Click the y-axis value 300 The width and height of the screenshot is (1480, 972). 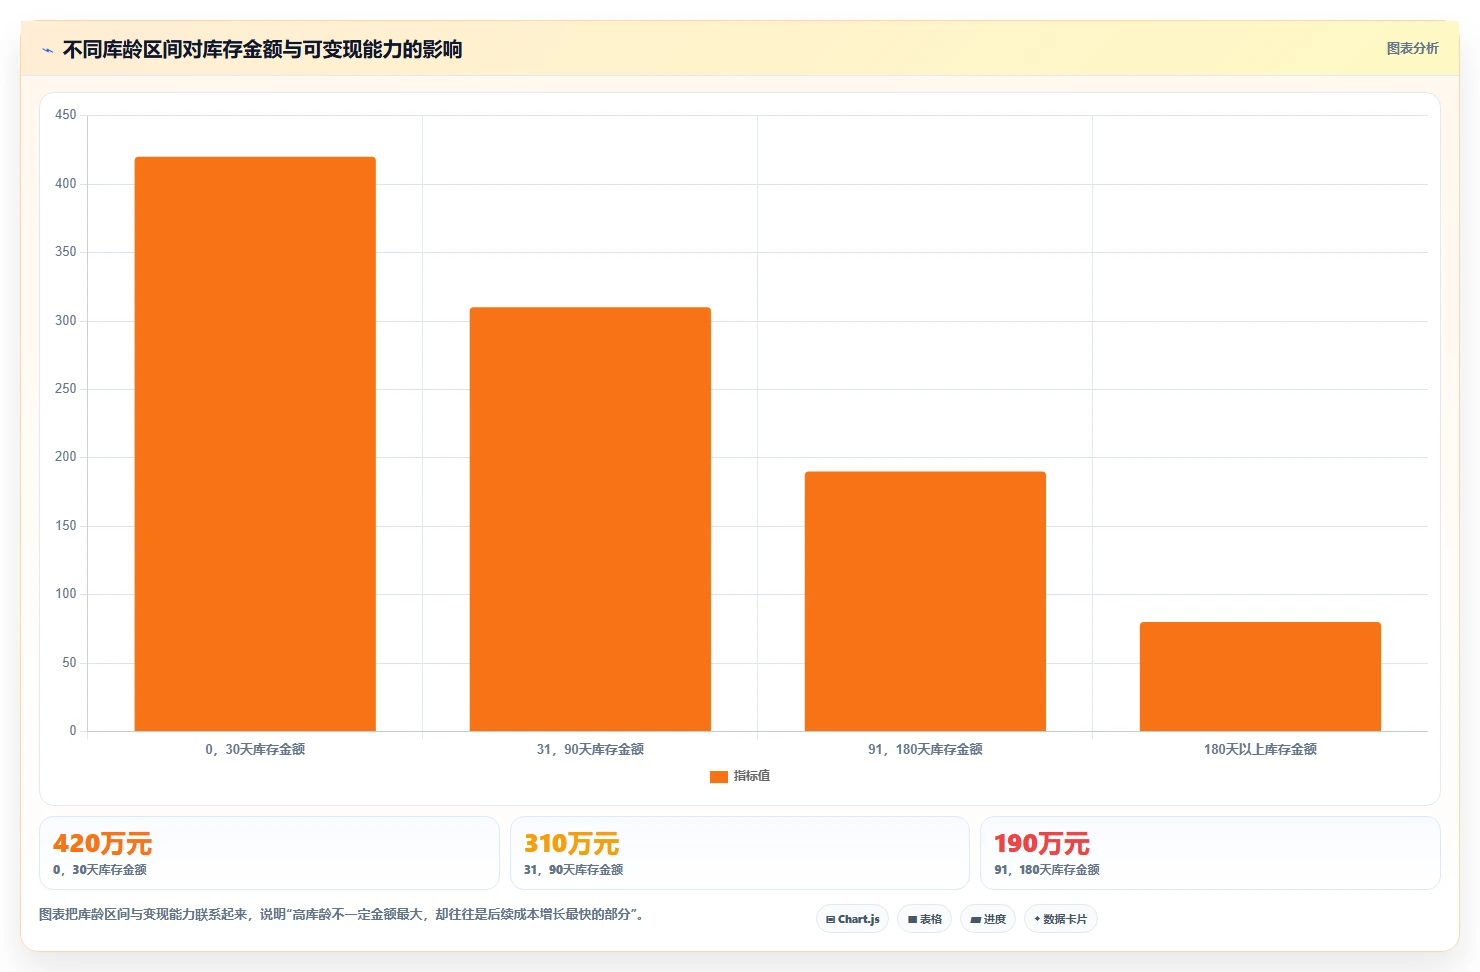click(x=66, y=320)
